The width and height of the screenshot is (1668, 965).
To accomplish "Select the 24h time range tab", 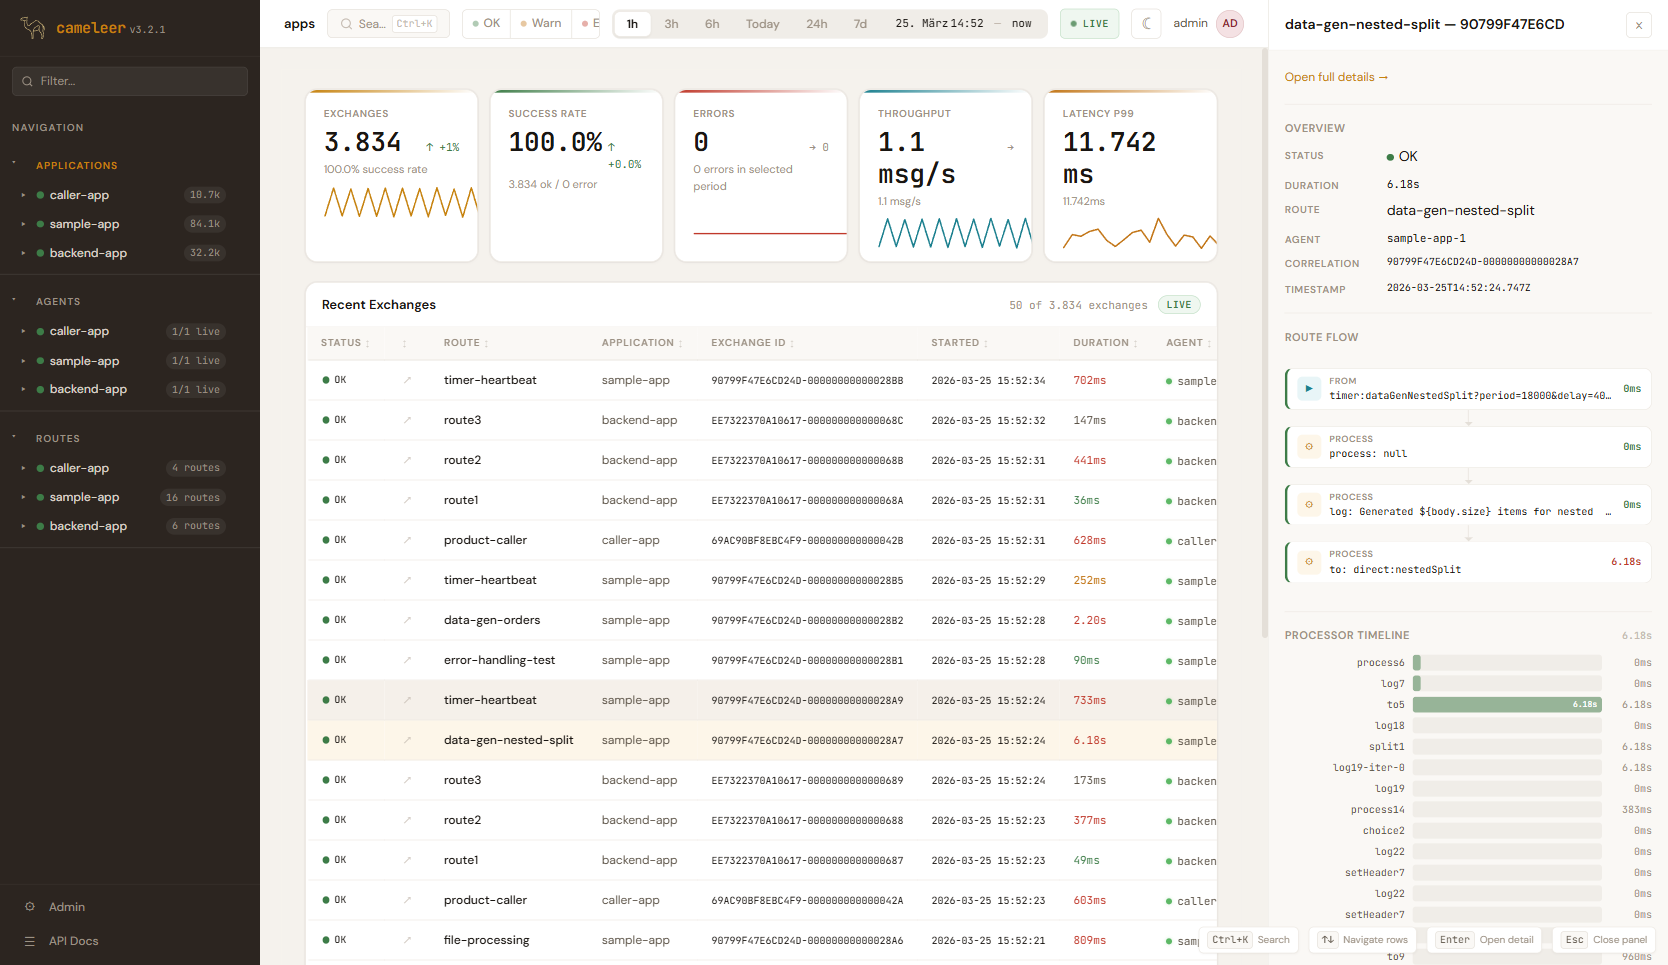I will (x=816, y=24).
